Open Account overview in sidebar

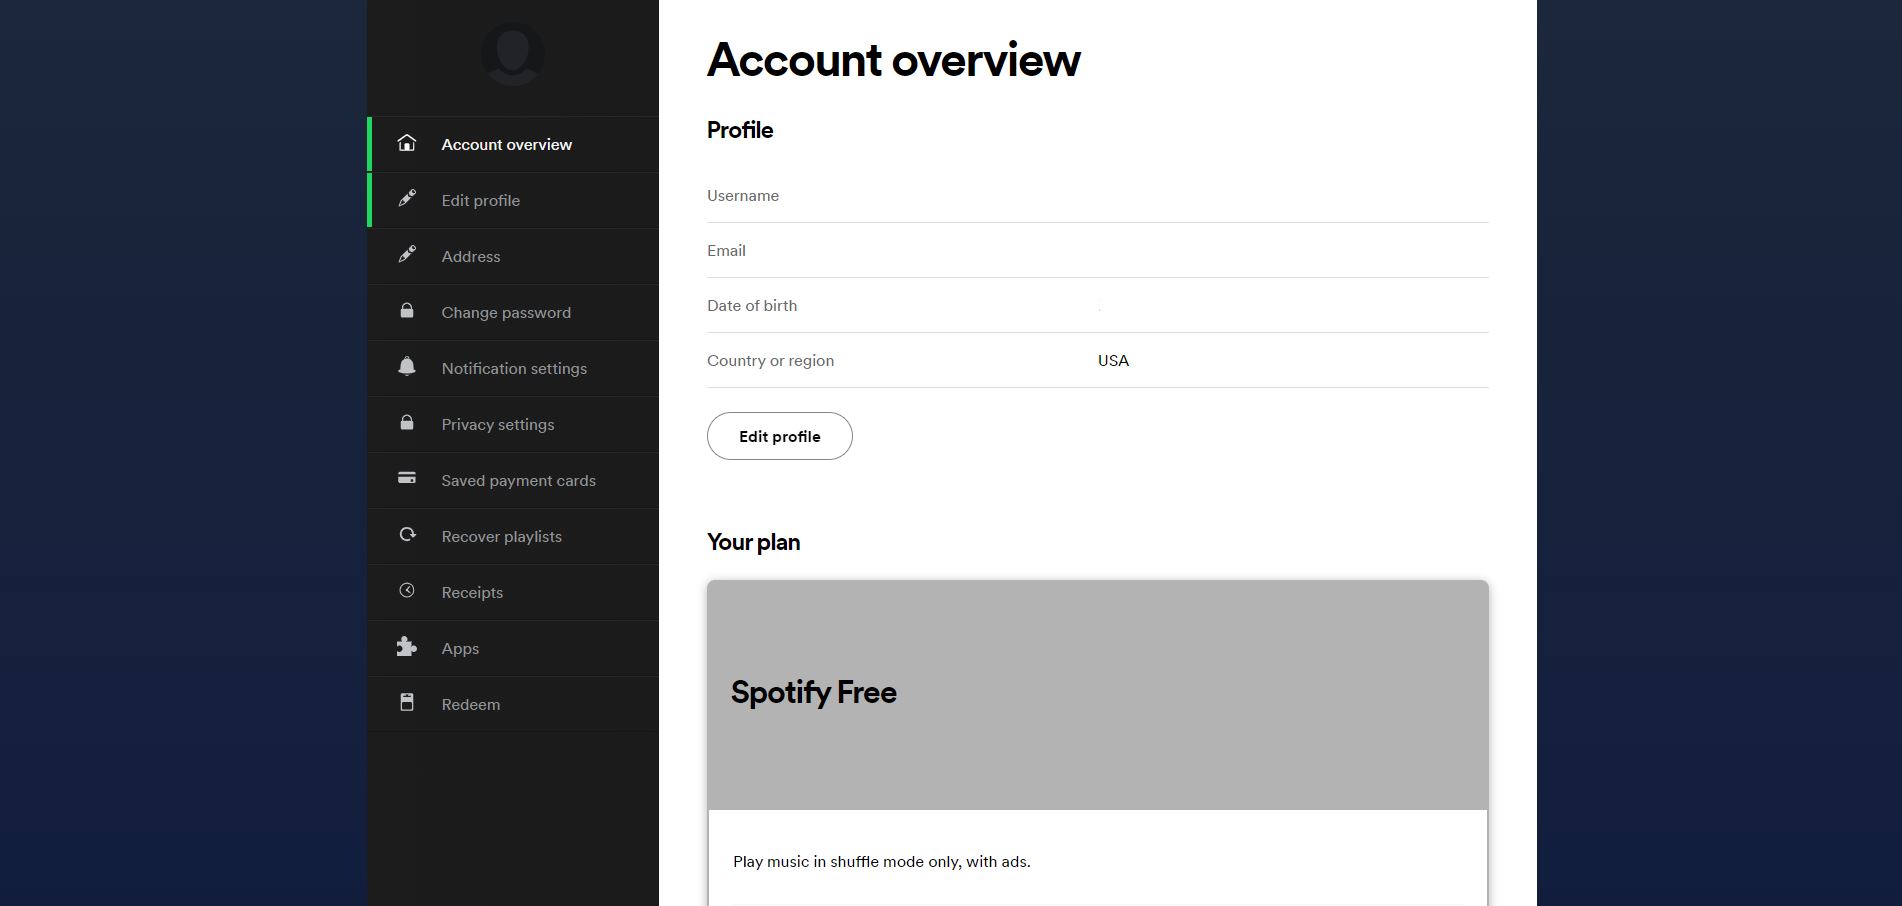(513, 144)
